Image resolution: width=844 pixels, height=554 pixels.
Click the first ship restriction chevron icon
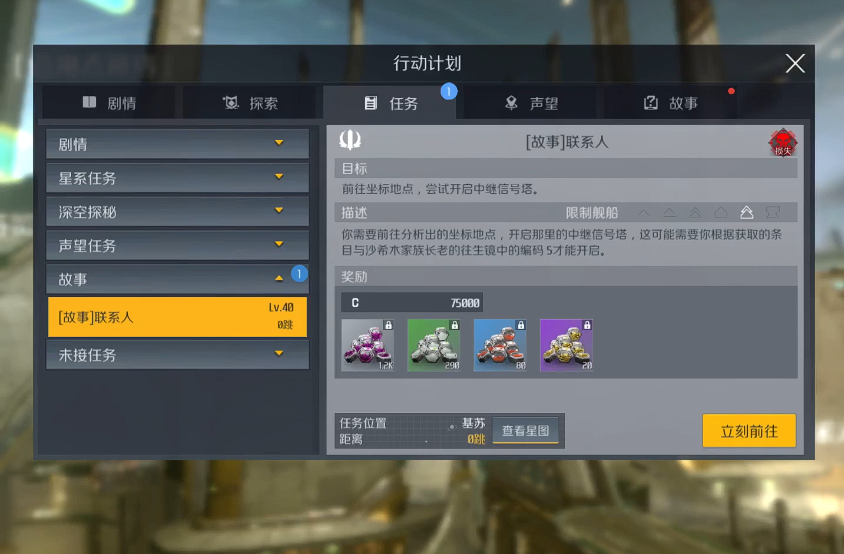click(x=643, y=213)
